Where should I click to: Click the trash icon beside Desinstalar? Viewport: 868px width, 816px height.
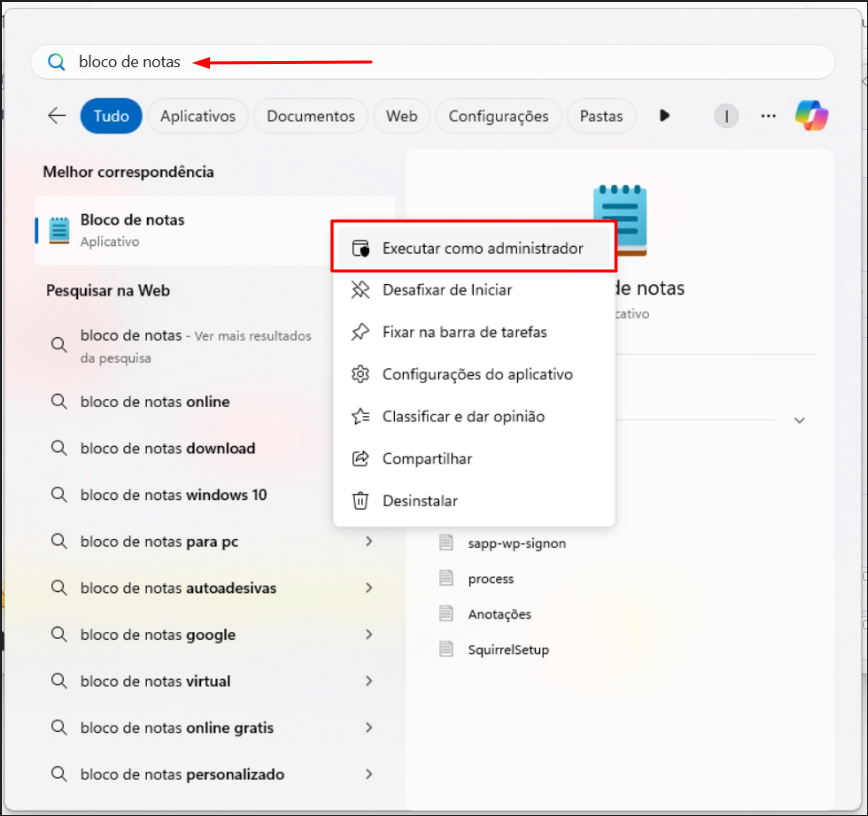360,500
